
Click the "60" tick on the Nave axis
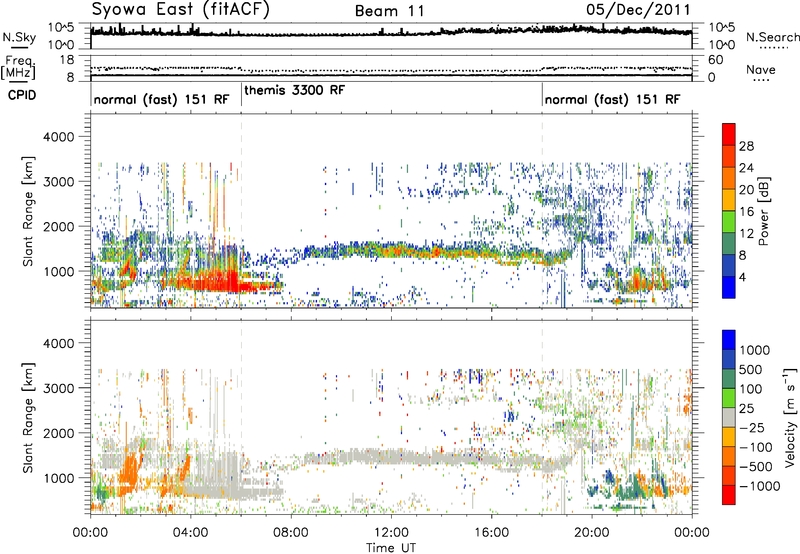(715, 60)
